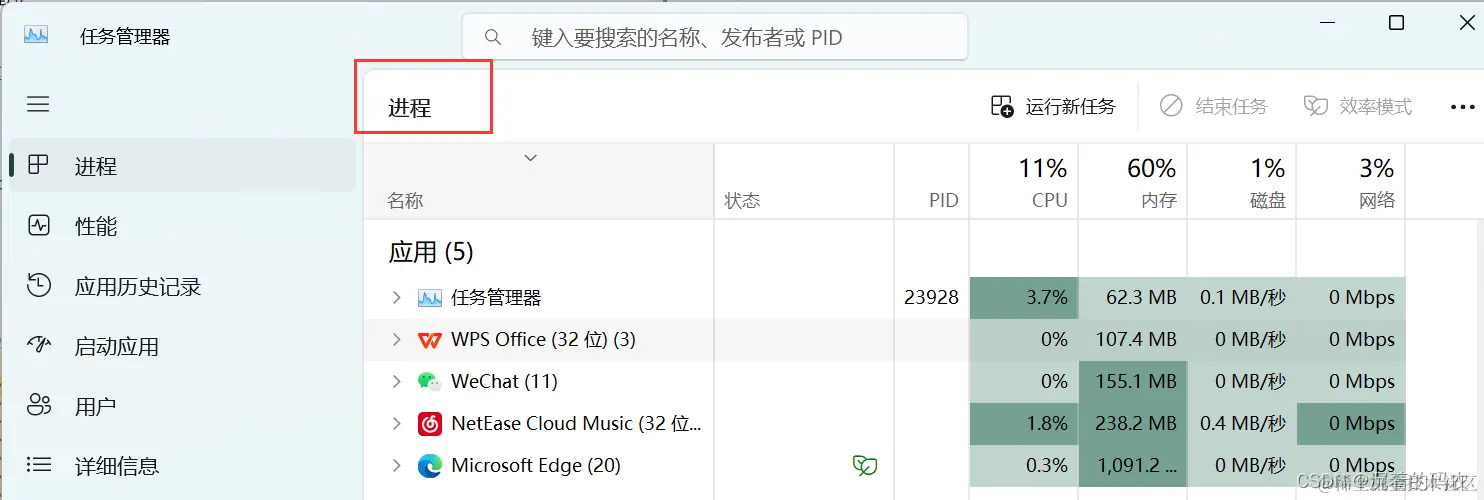1484x500 pixels.
Task: Click the Task Manager app icon in title bar
Action: click(x=37, y=34)
